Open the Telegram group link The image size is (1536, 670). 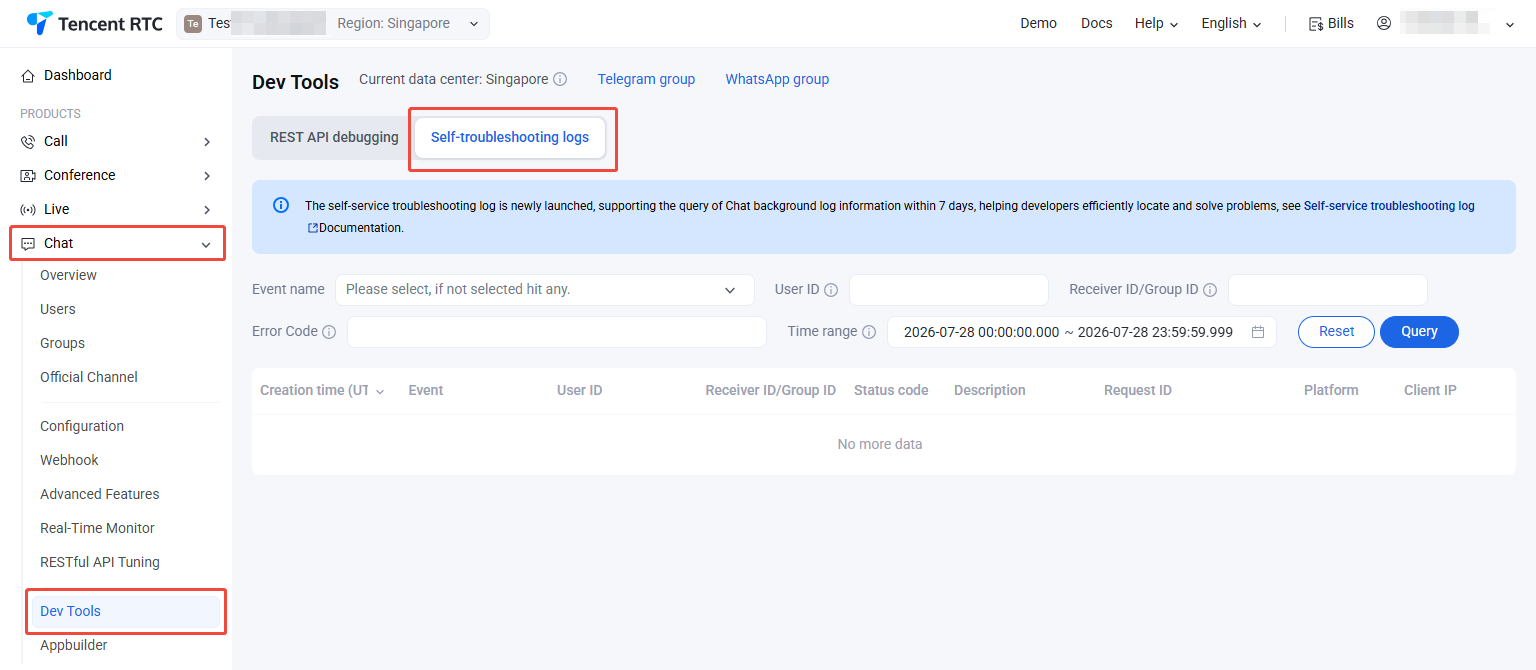[x=646, y=79]
